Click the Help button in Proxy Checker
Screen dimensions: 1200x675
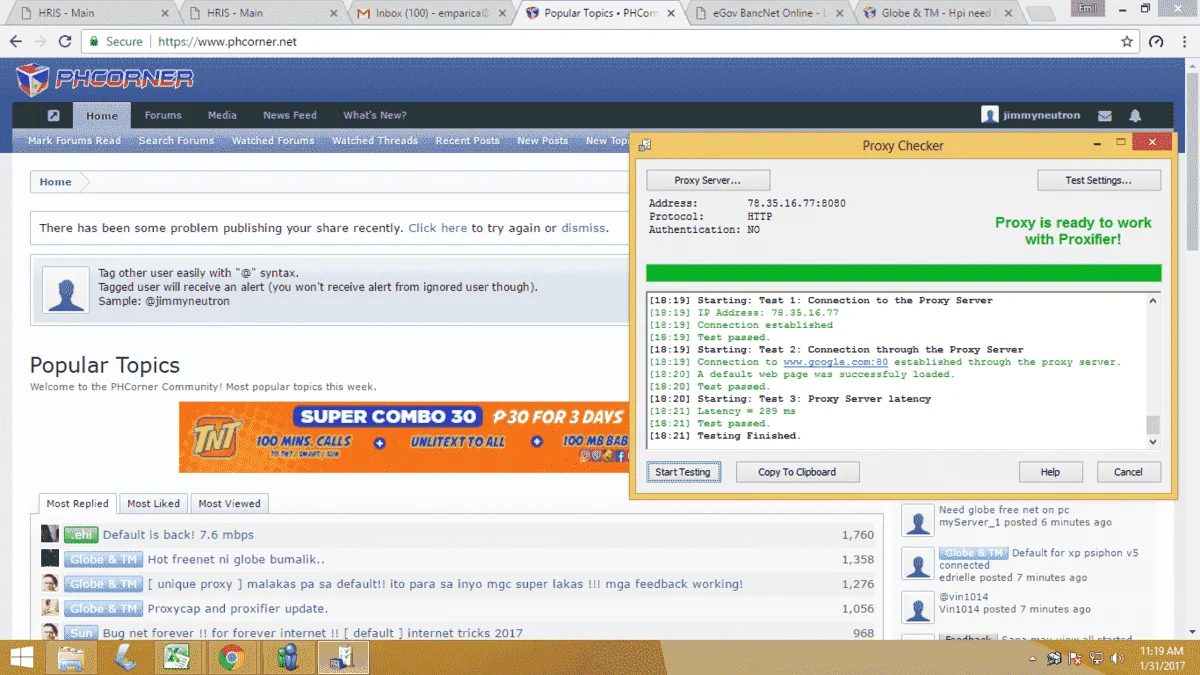click(x=1050, y=472)
